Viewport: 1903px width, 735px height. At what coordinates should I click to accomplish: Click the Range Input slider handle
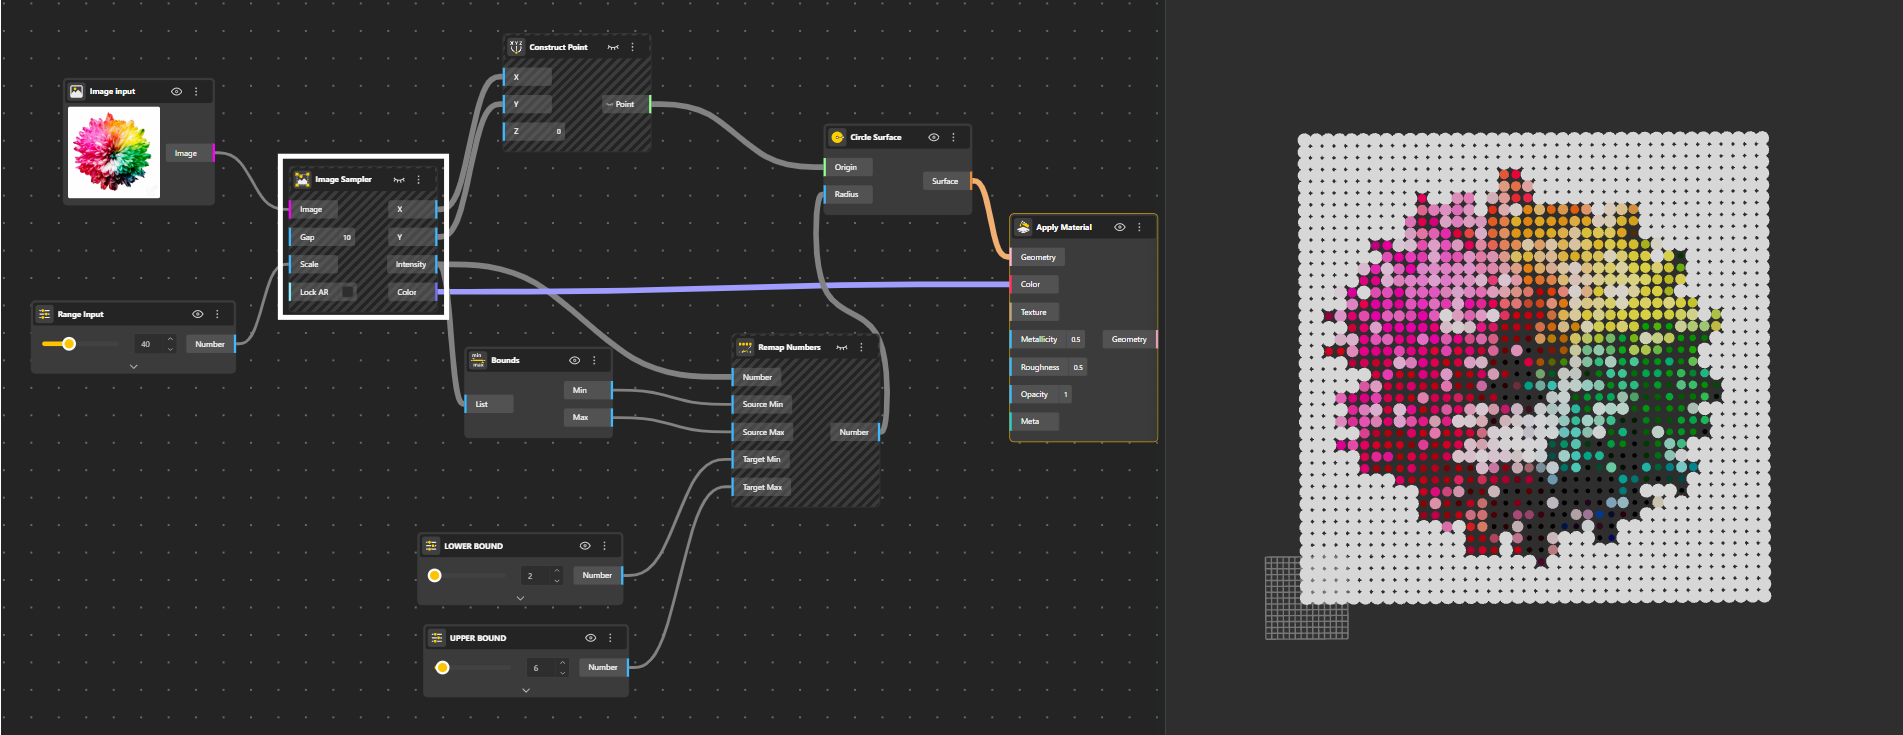click(x=69, y=344)
